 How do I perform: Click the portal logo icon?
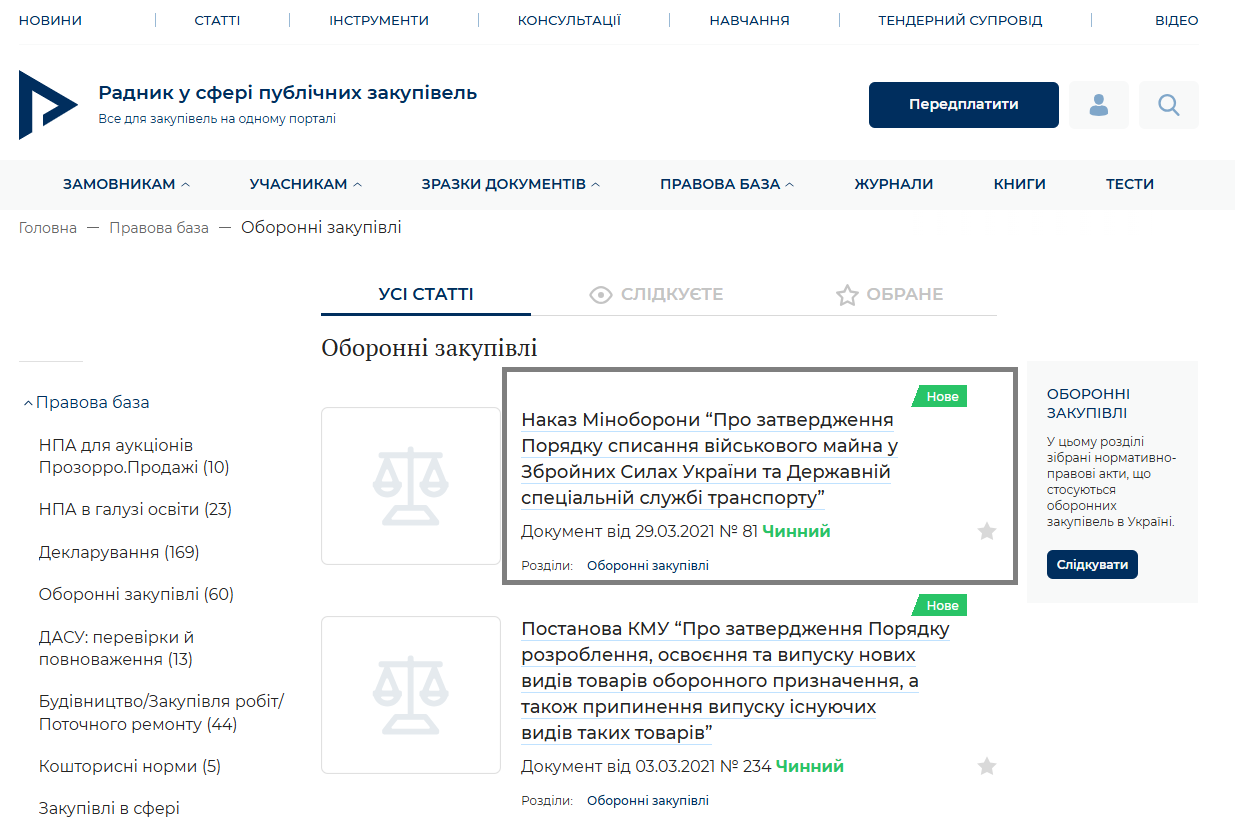(46, 105)
